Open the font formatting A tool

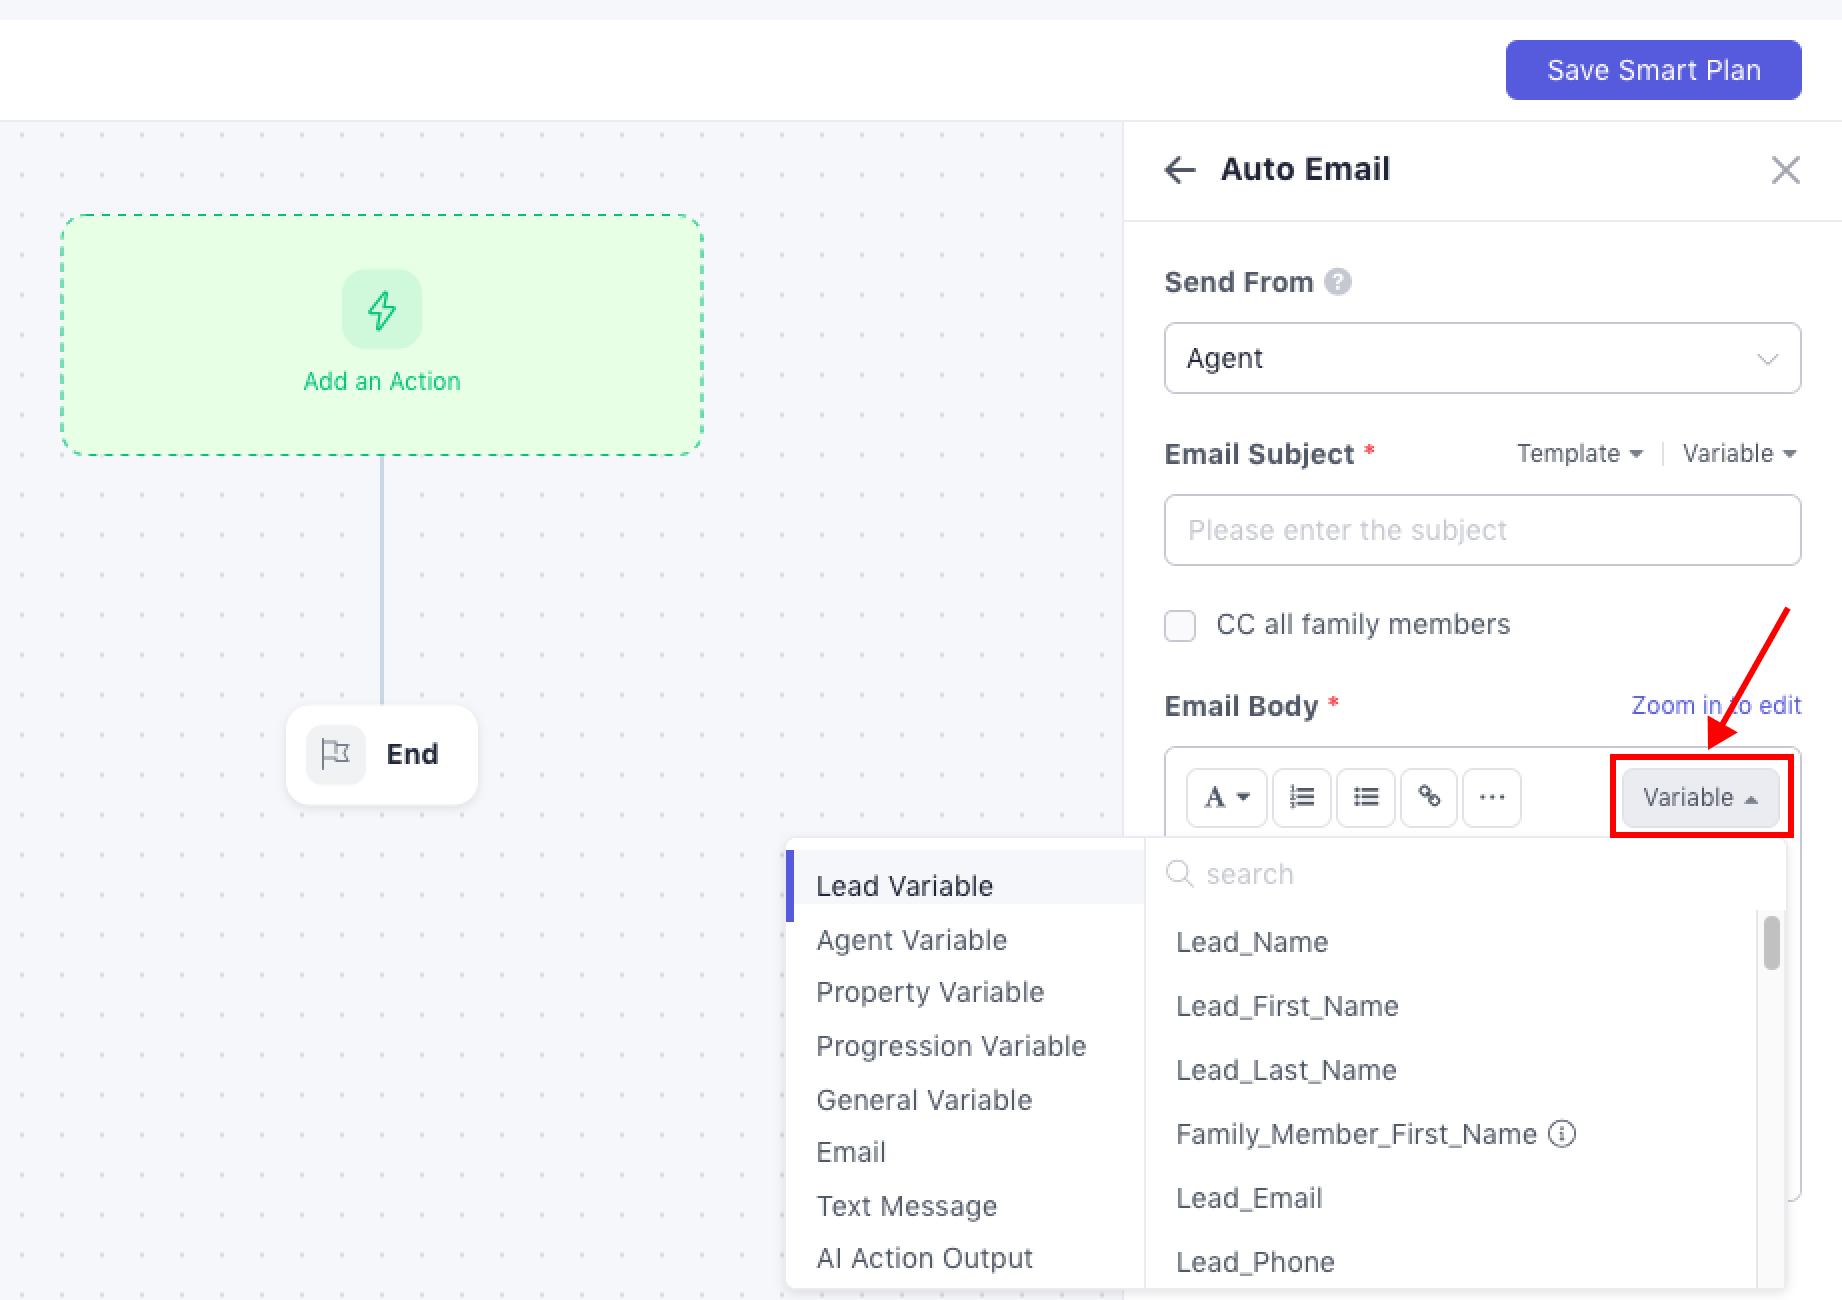pyautogui.click(x=1226, y=797)
